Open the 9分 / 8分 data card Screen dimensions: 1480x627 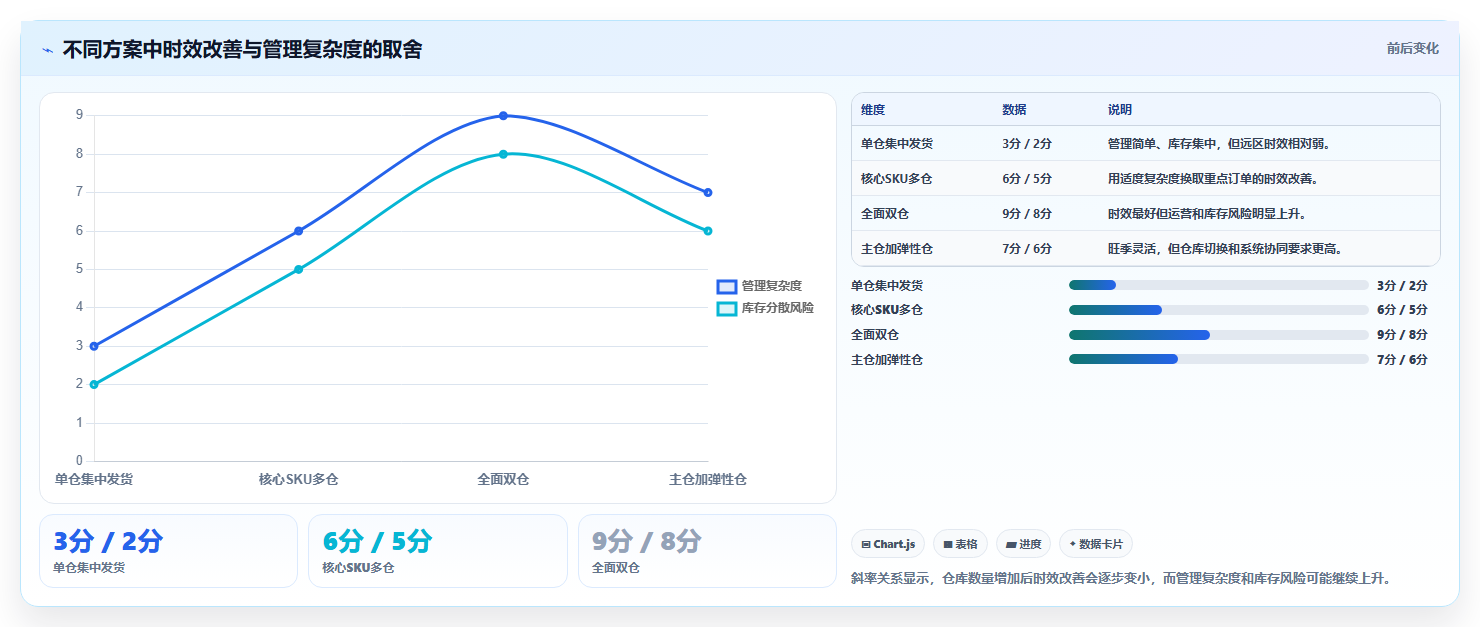707,551
